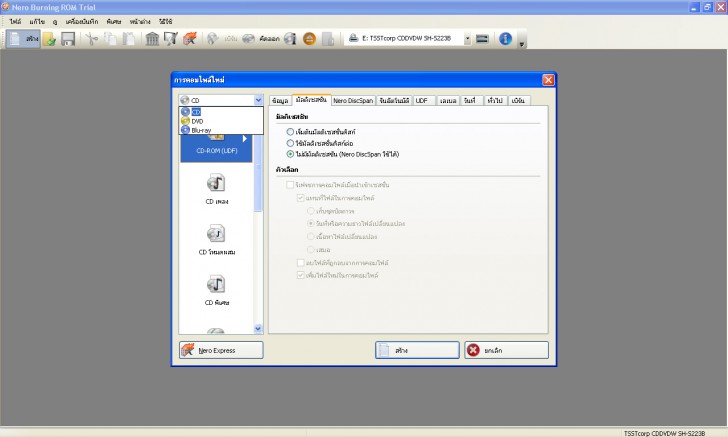Open the tab between DiscSpan and UDF

394,100
